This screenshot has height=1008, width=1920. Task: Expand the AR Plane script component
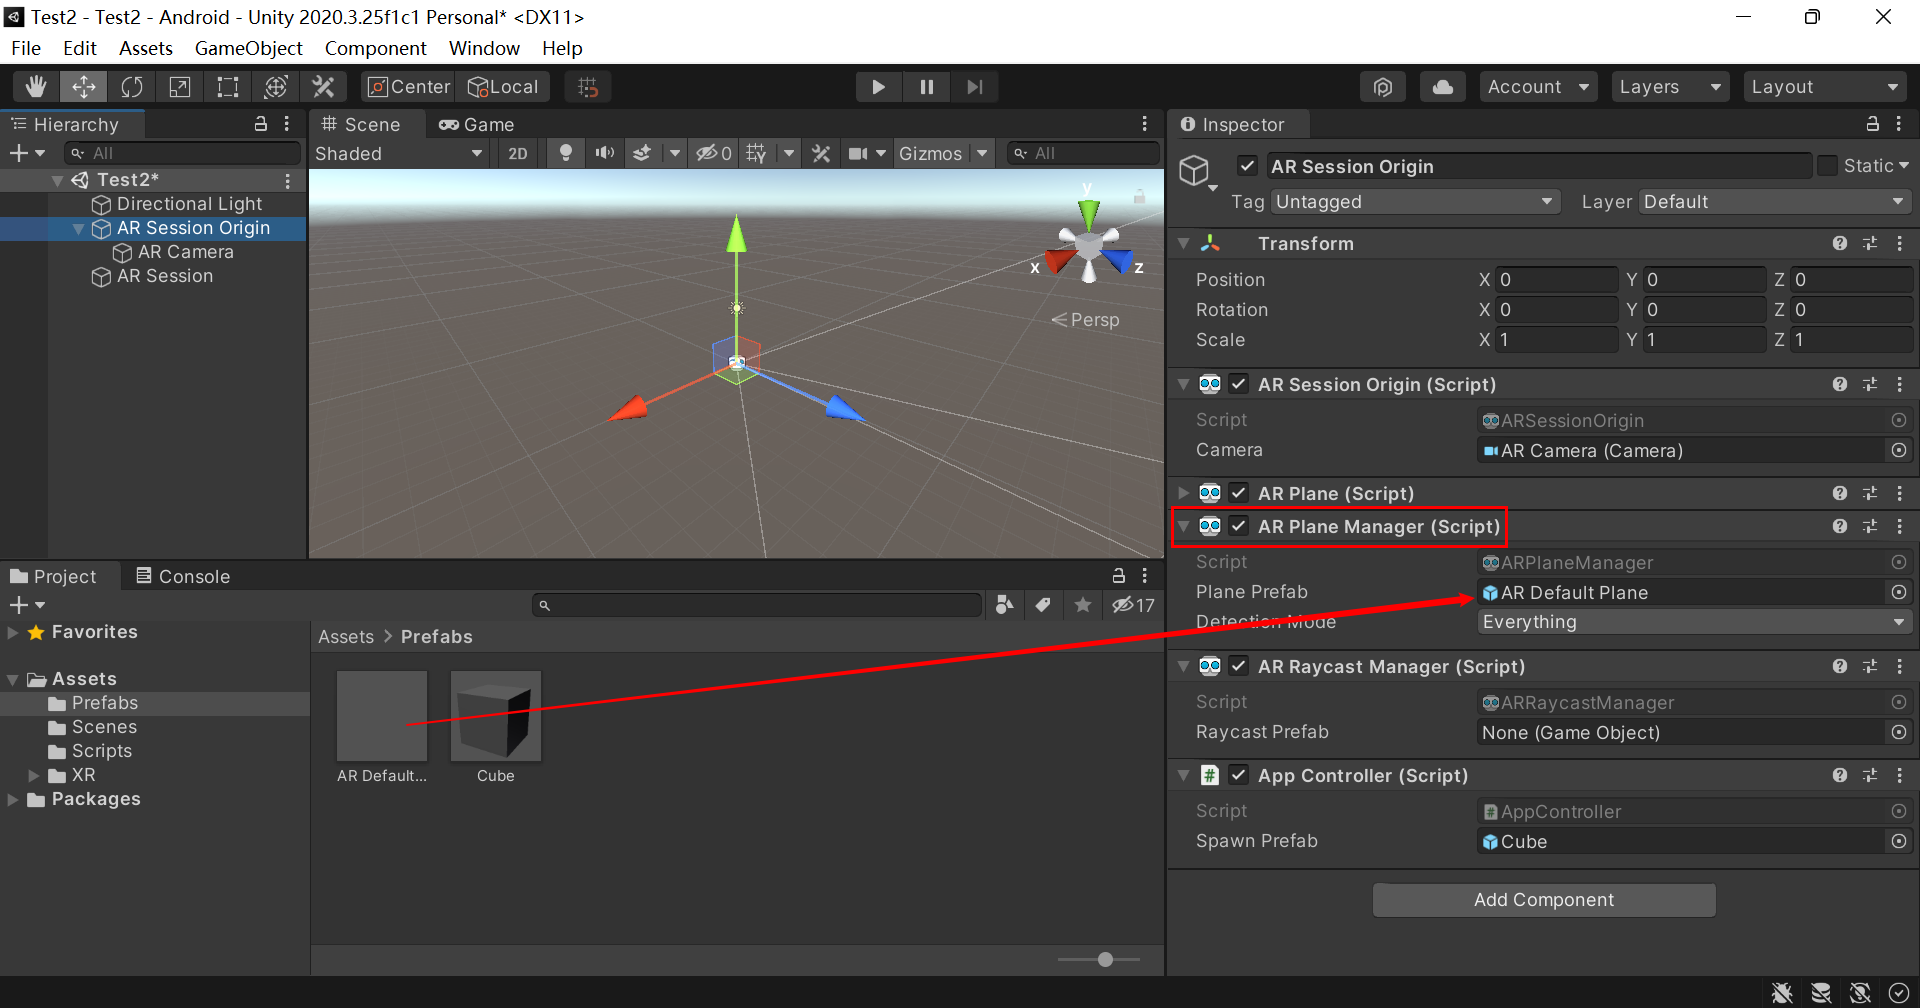[x=1184, y=493]
